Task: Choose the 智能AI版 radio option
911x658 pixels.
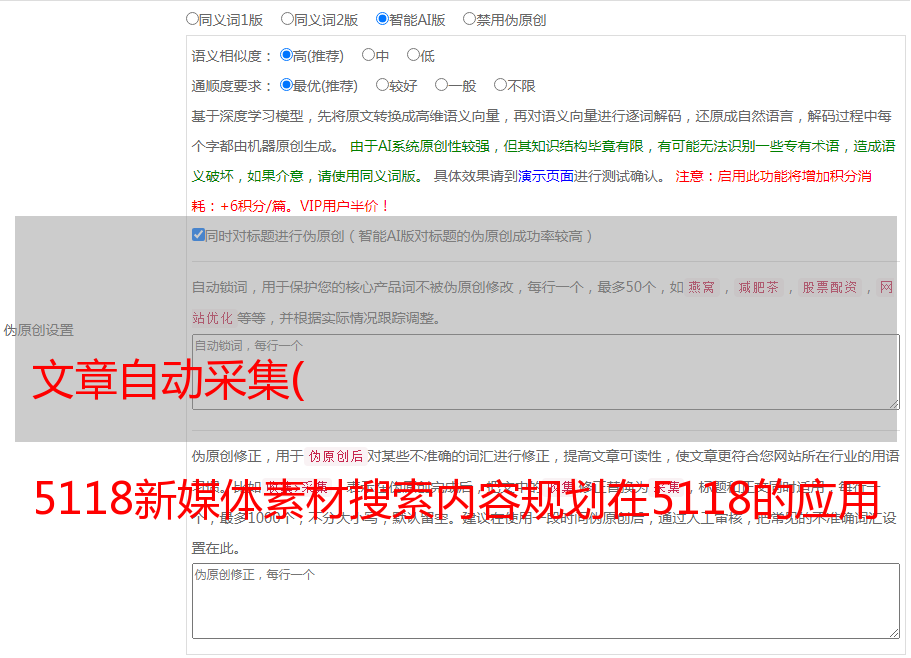Action: (x=382, y=19)
